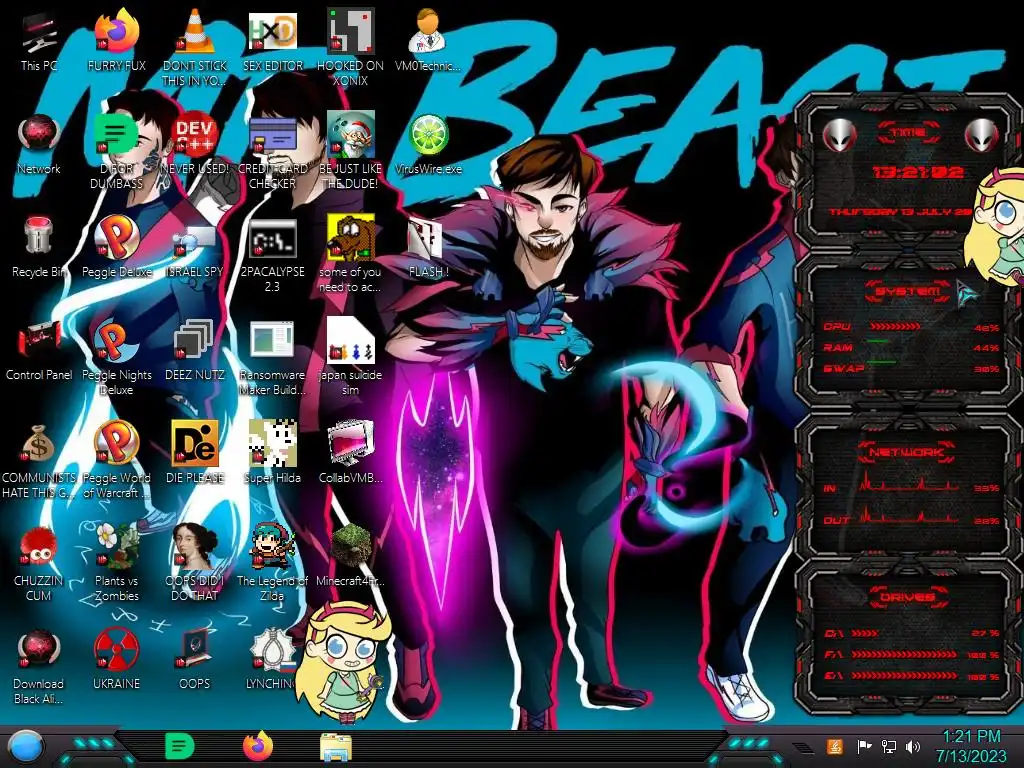Screen dimensions: 1024x768
Task: Select the OOPS DID I DO THAT portrait icon
Action: [195, 563]
